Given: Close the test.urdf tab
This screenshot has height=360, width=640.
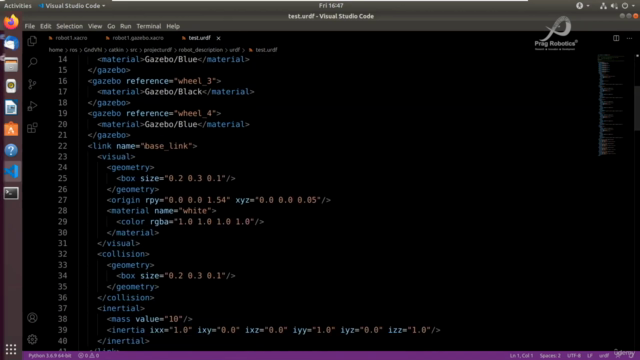Looking at the screenshot, I should point(218,38).
